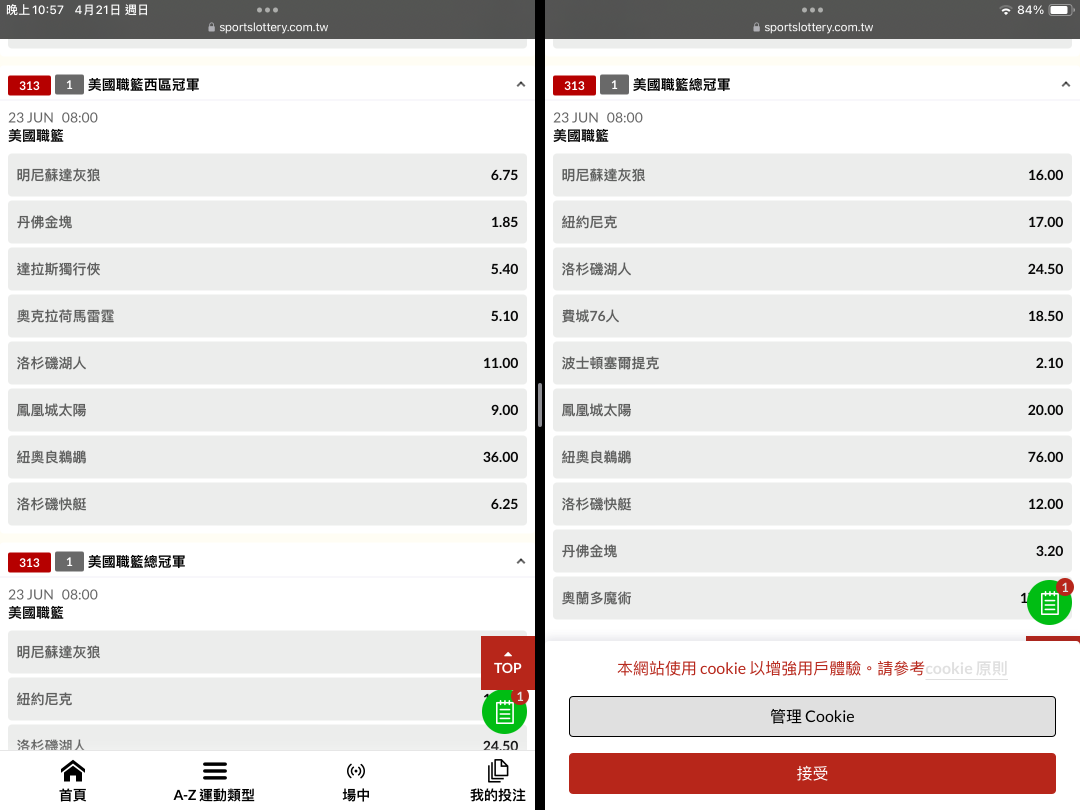
Task: Open the green bet slip icon in right window
Action: pos(1049,602)
